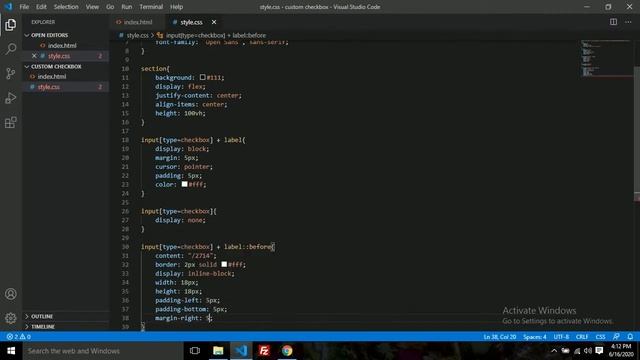Open the Search view in activity bar
Viewport: 640px width, 360px height.
[x=11, y=49]
